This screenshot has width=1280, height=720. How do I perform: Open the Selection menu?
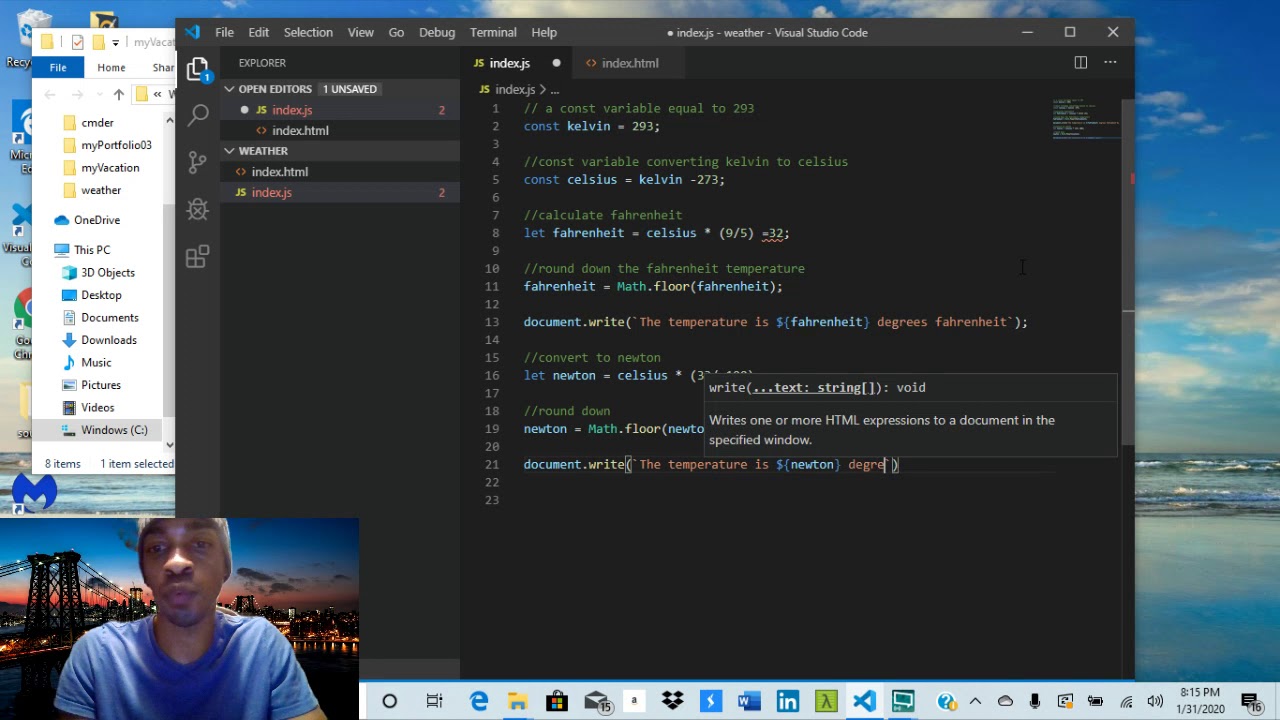tap(308, 32)
